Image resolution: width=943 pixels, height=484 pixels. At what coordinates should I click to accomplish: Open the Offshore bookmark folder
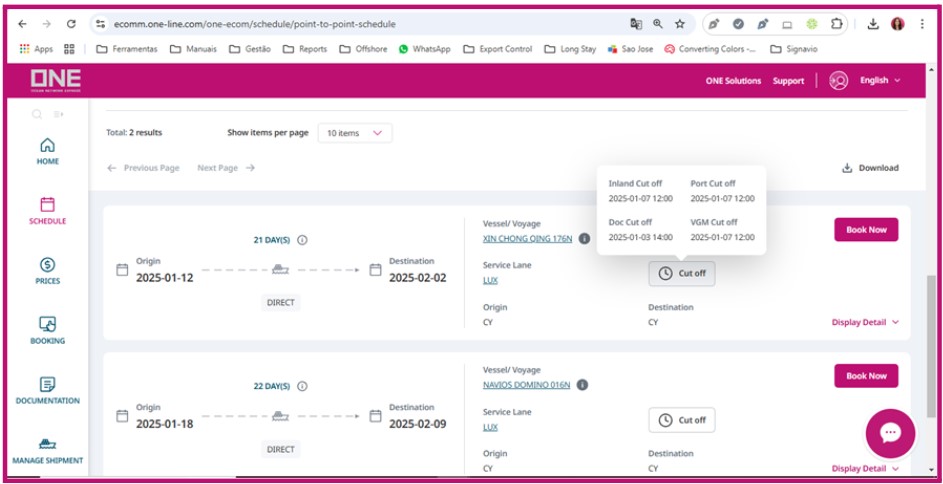[x=363, y=49]
